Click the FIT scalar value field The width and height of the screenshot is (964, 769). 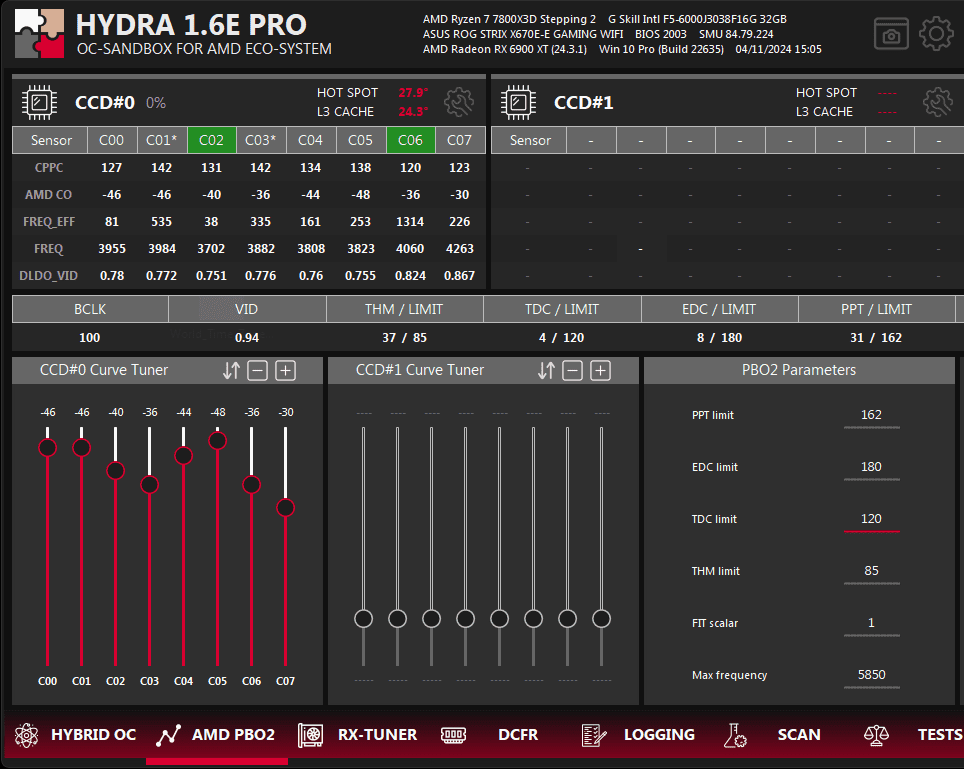tap(872, 624)
